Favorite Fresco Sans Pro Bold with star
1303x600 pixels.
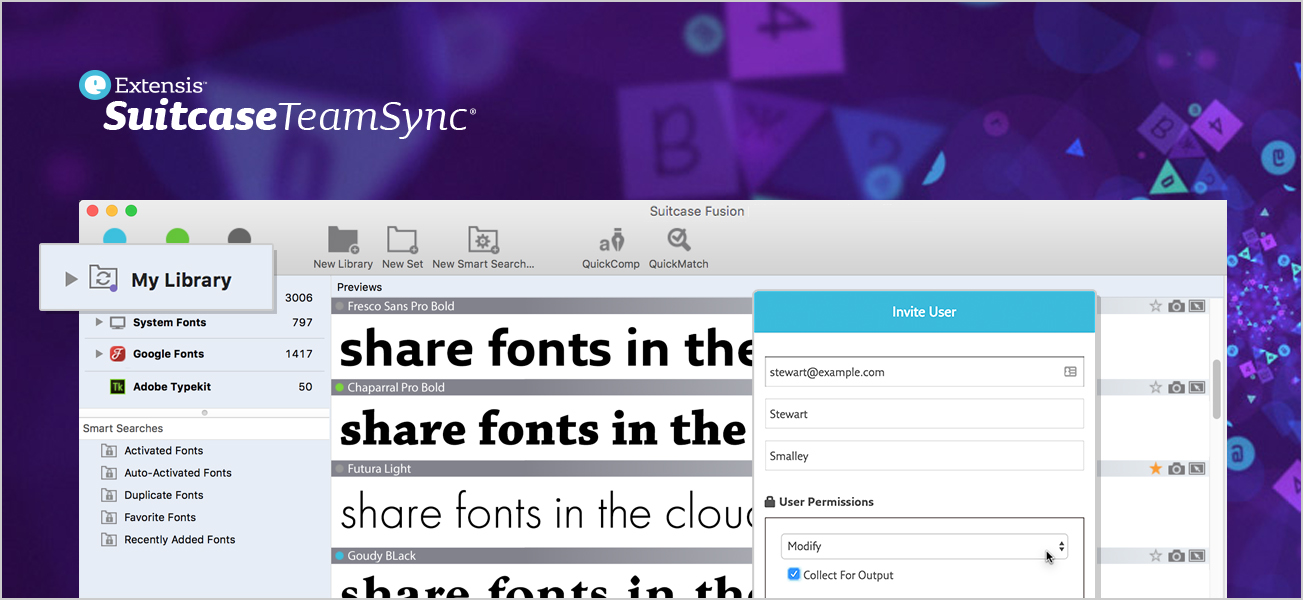tap(1155, 306)
